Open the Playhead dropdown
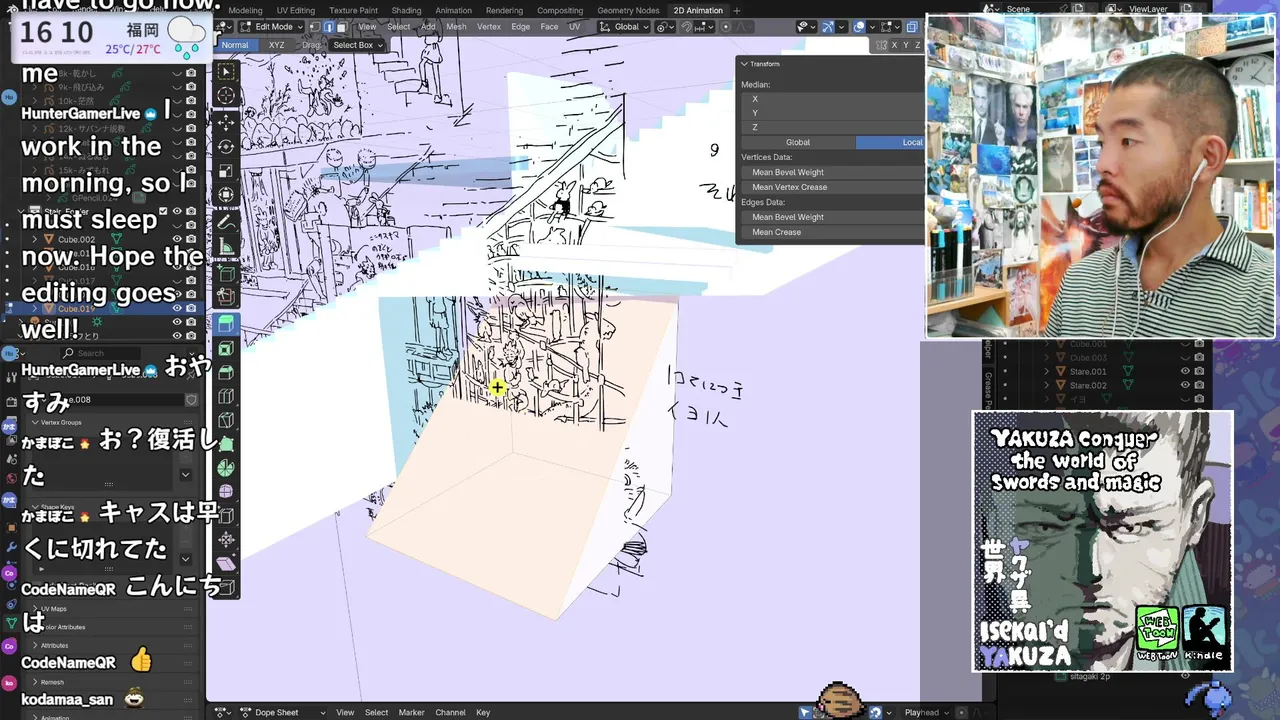The width and height of the screenshot is (1280, 720). pos(927,712)
